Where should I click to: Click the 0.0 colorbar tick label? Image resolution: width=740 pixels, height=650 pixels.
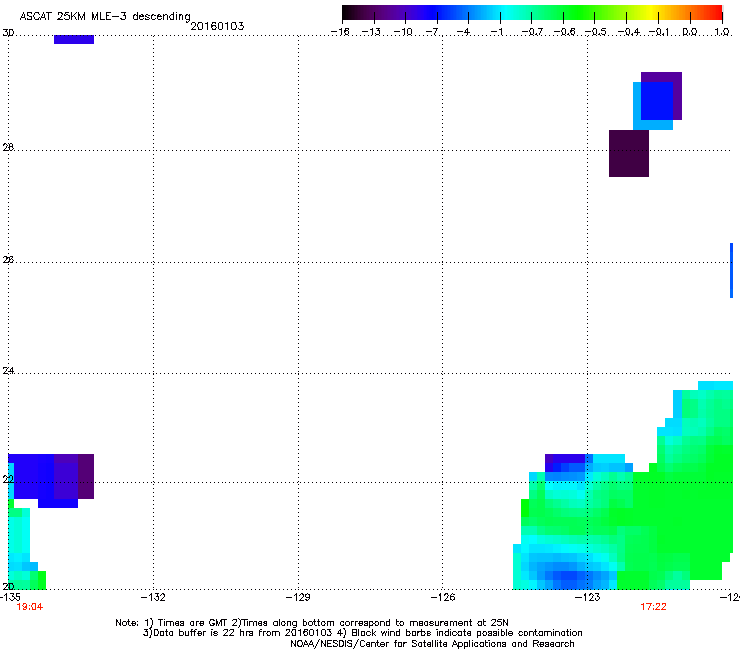[690, 32]
